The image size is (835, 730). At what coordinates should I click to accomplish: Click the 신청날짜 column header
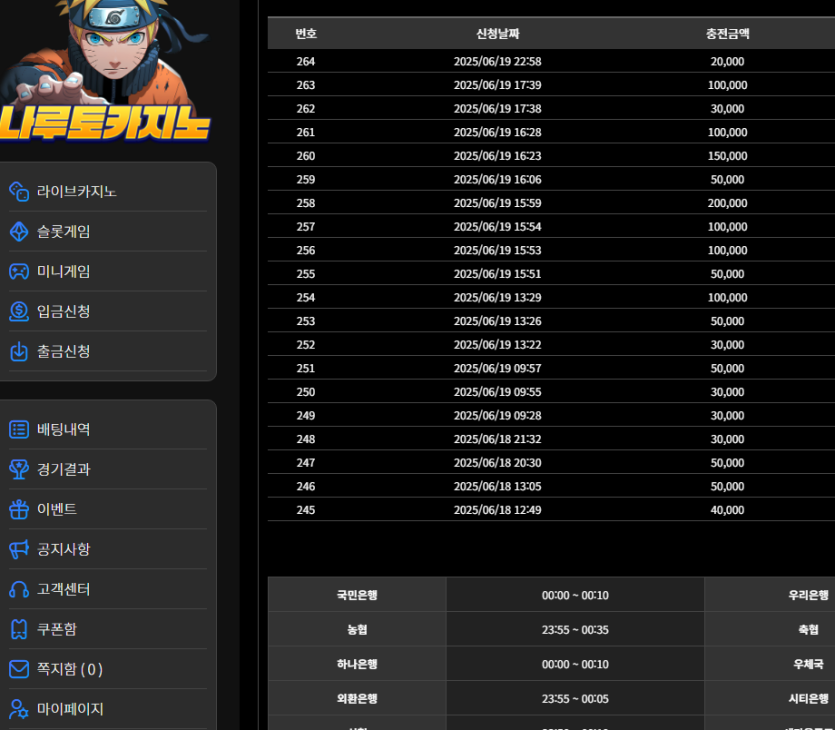(497, 34)
